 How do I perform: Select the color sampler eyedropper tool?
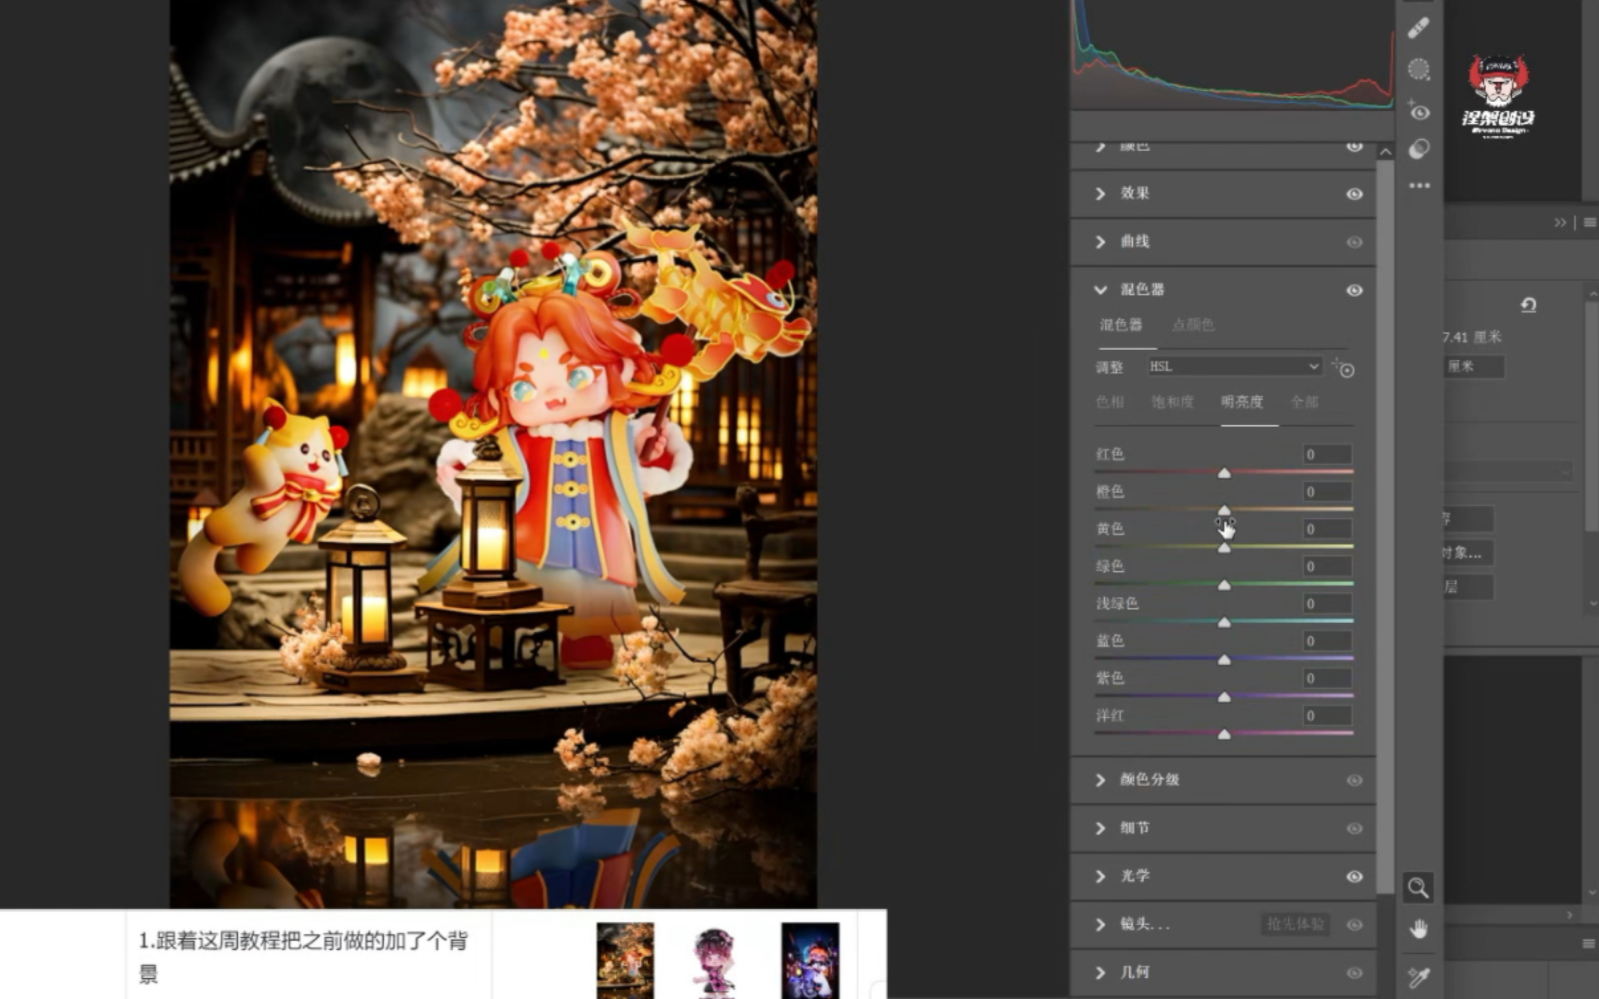point(1418,977)
